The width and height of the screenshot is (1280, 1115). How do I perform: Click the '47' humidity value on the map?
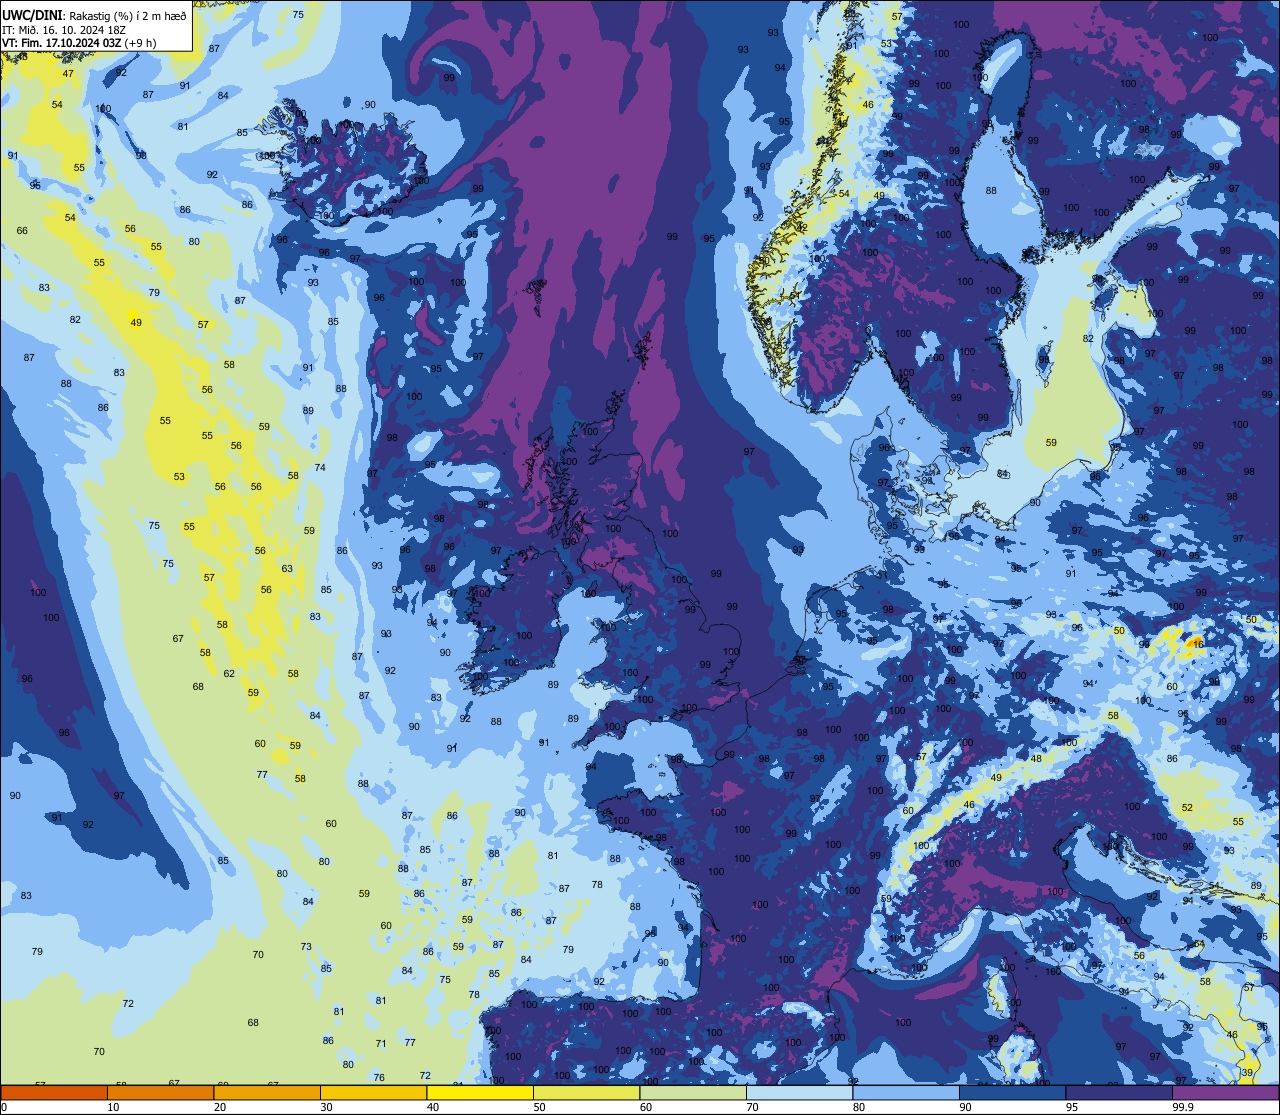pos(68,73)
